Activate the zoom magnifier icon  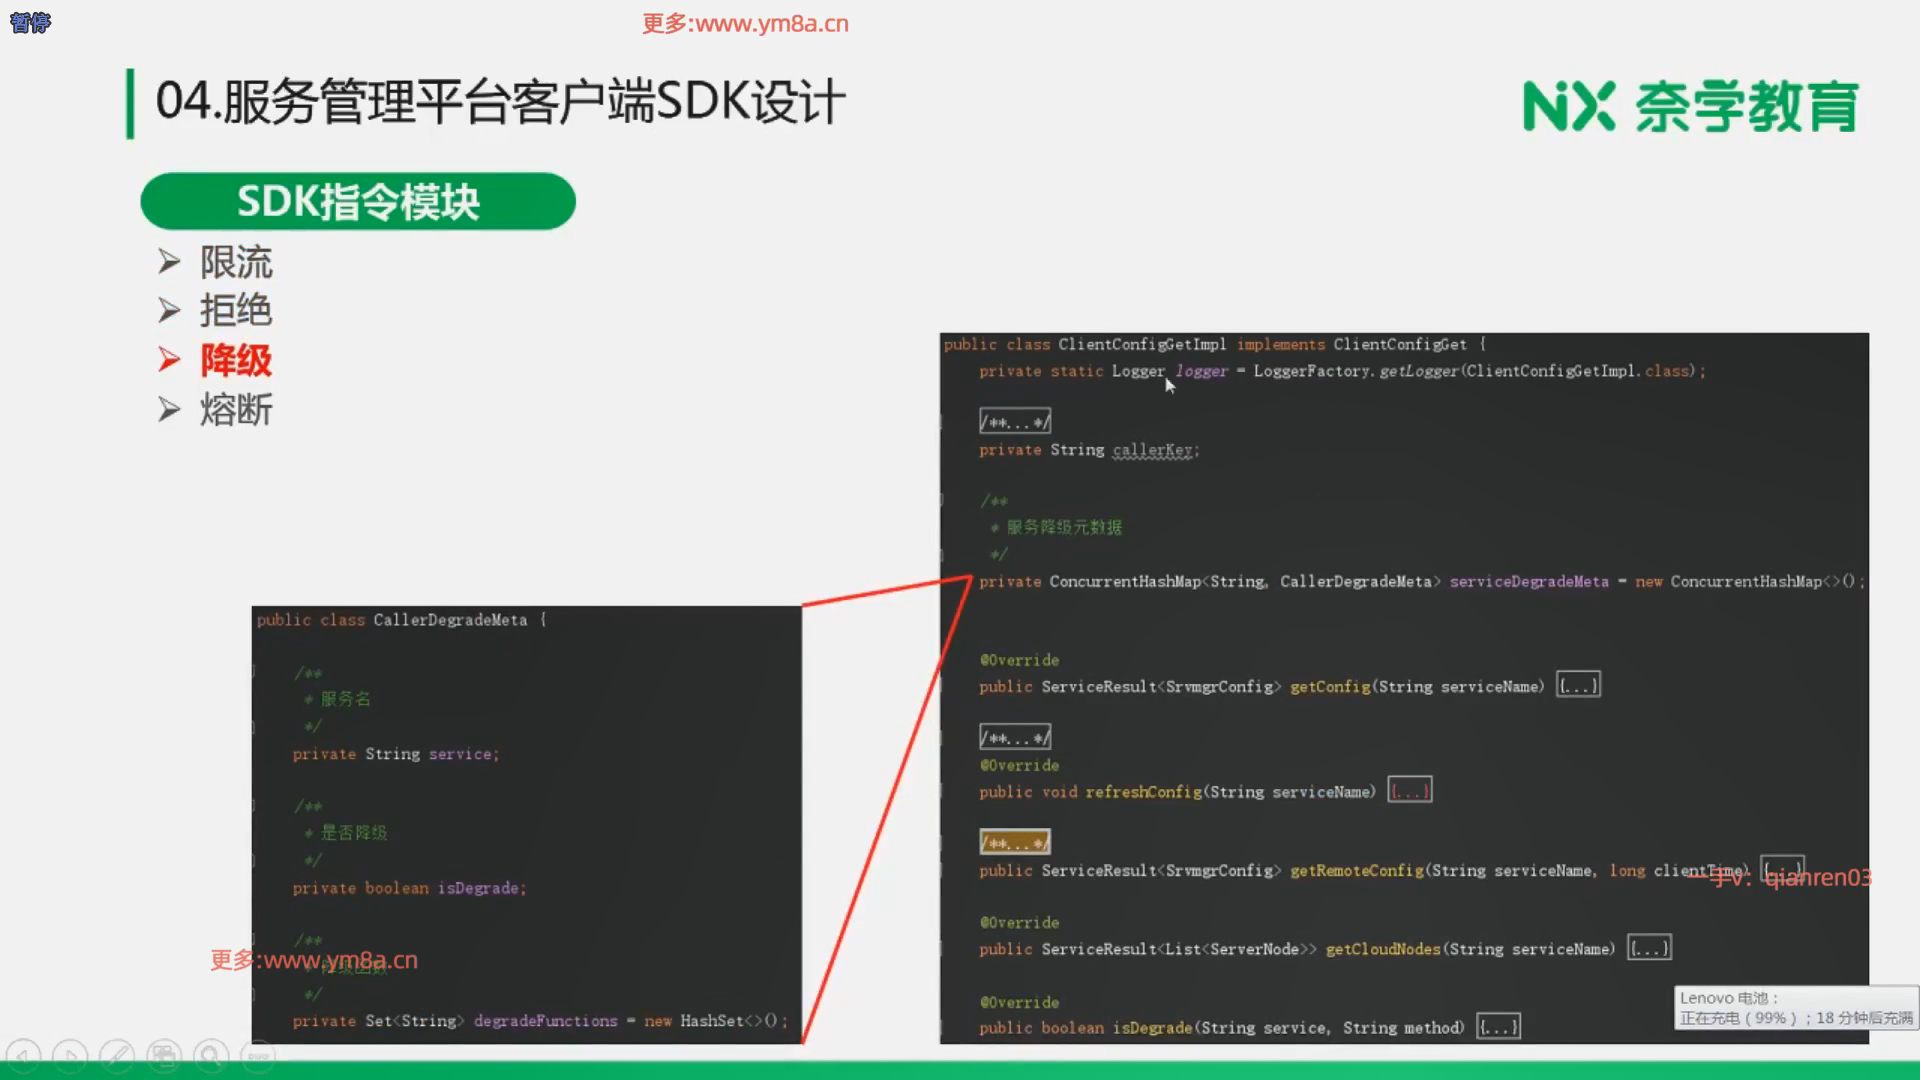[211, 1056]
